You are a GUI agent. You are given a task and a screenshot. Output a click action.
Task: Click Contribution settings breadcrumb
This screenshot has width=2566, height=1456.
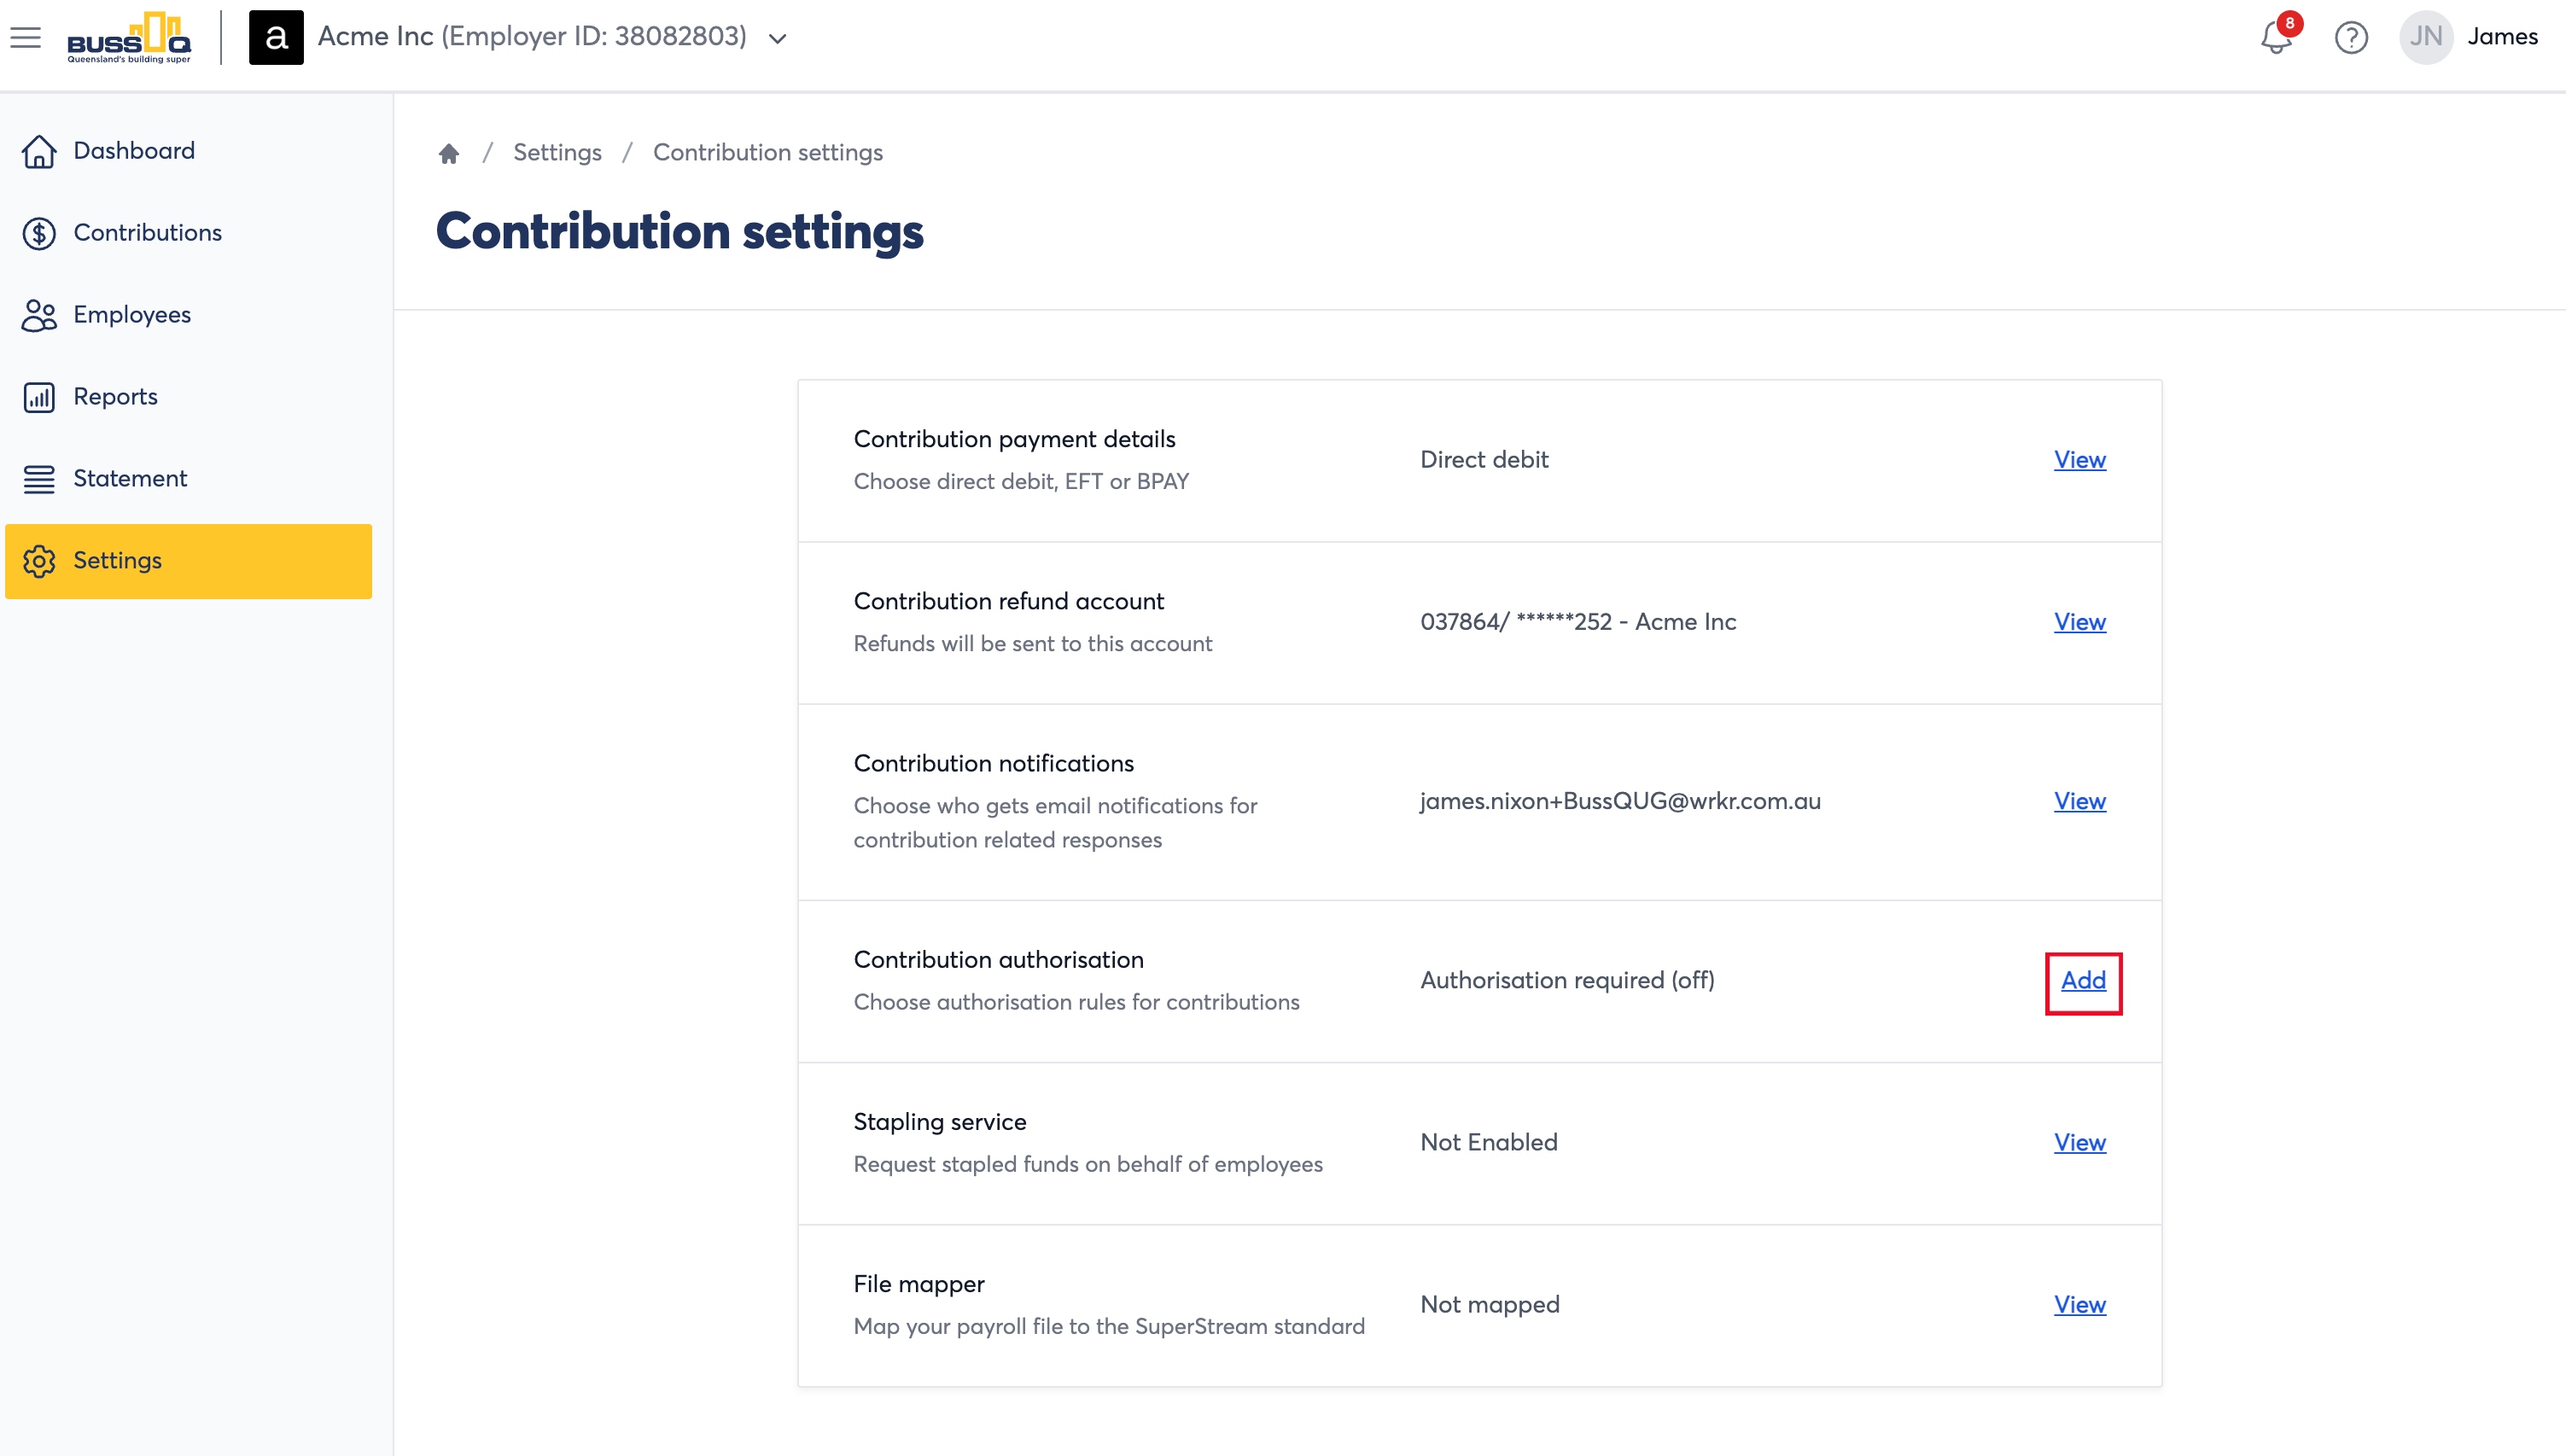768,152
